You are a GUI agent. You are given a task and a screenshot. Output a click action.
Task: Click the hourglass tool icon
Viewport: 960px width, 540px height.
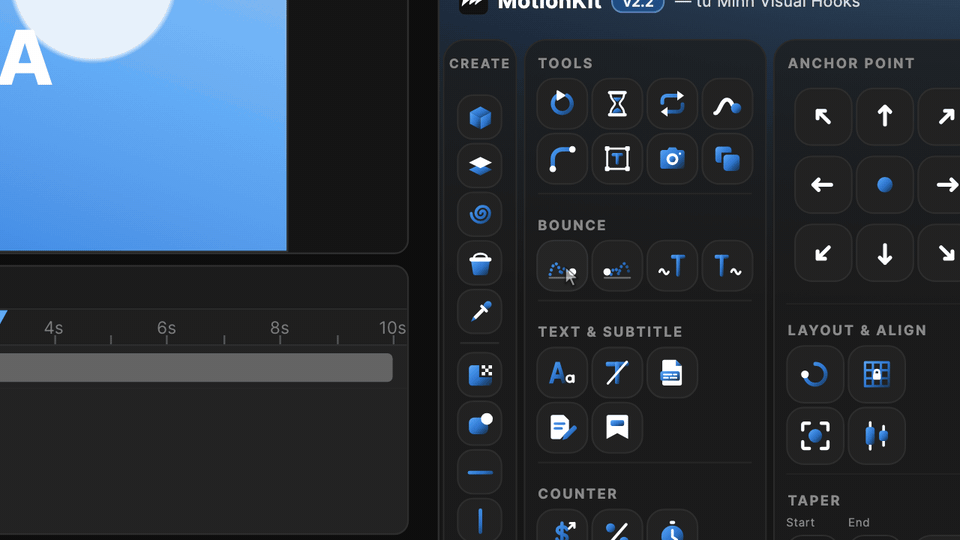pyautogui.click(x=617, y=103)
